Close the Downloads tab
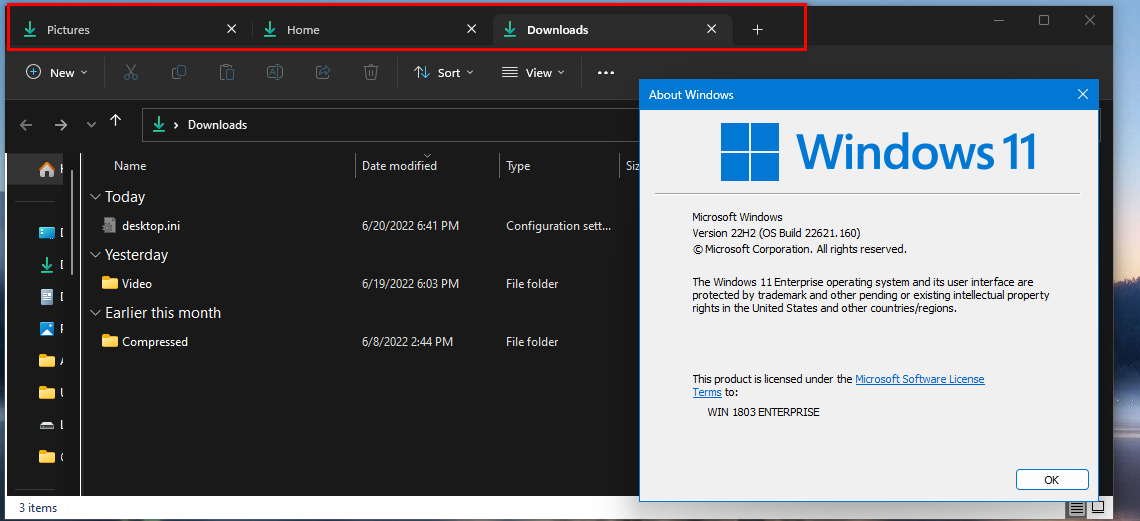Viewport: 1140px width, 521px height. coord(712,29)
